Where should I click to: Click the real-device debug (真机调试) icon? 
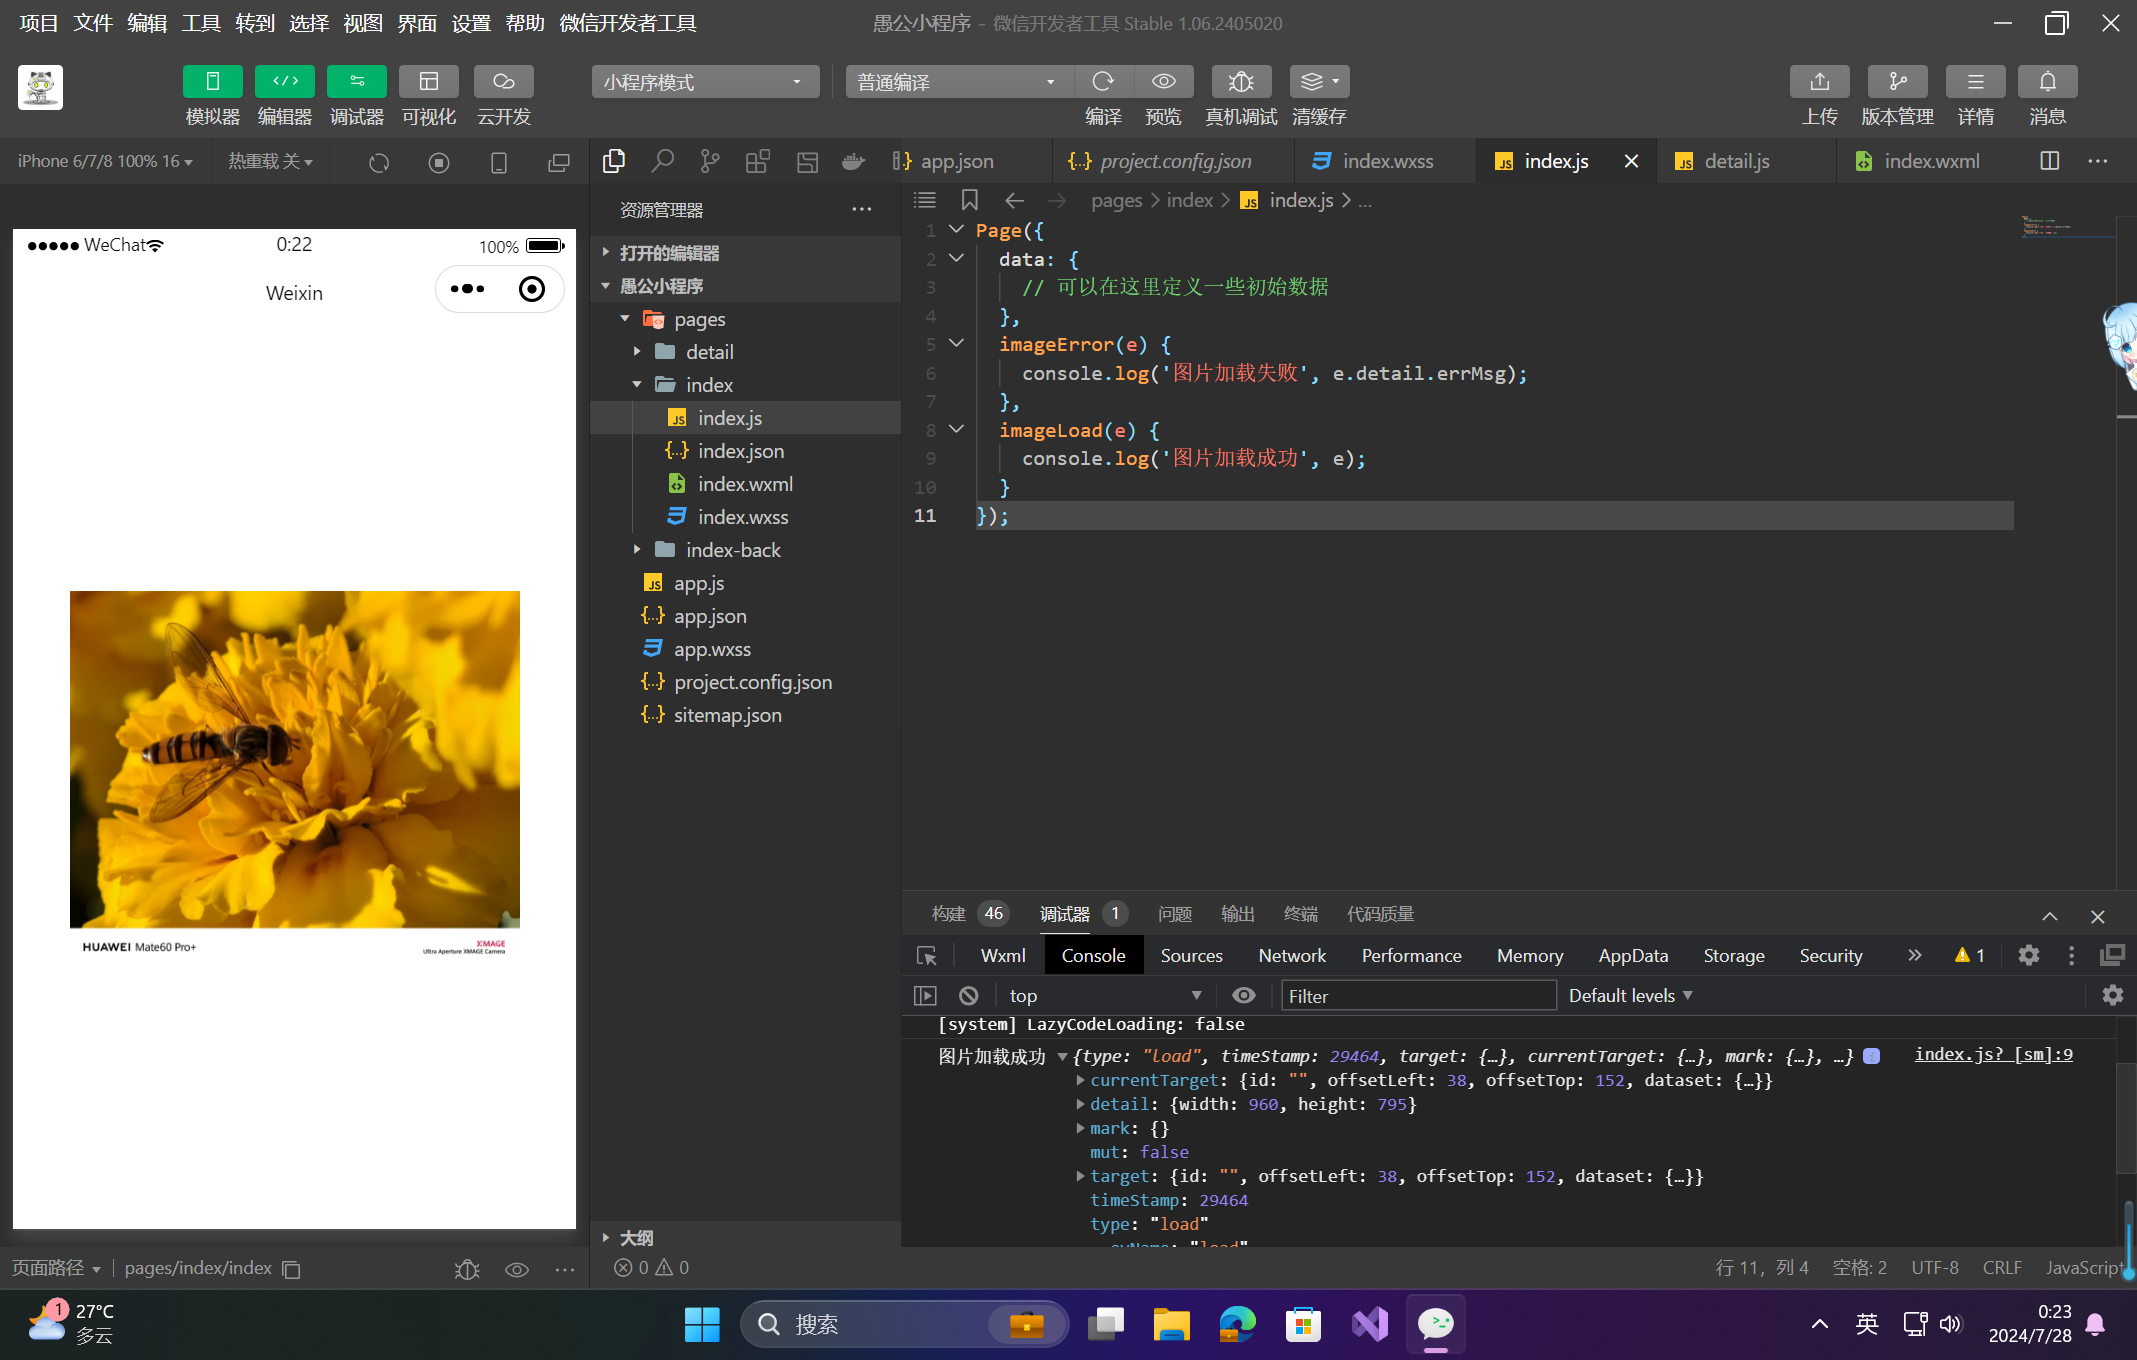(x=1240, y=82)
